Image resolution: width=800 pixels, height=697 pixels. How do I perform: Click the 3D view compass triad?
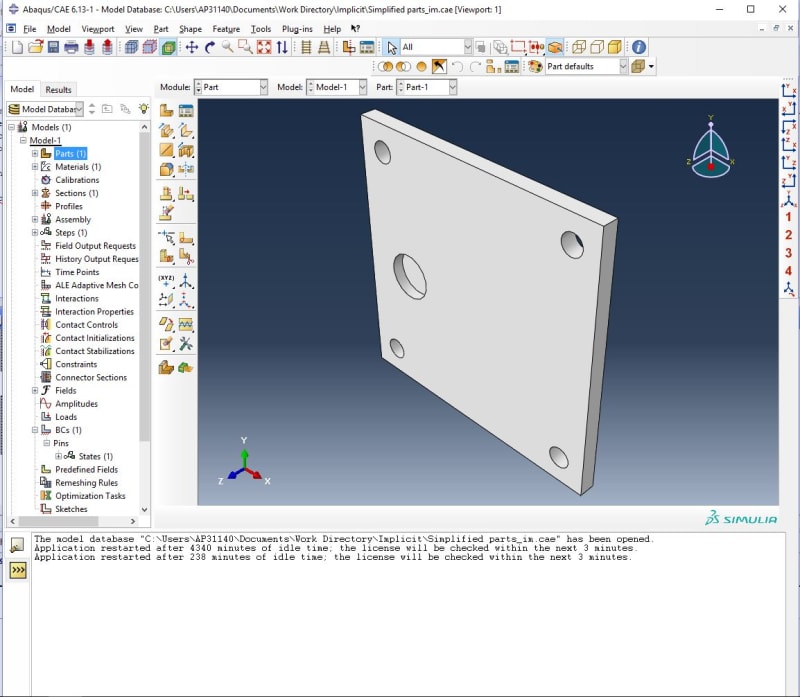tap(711, 146)
